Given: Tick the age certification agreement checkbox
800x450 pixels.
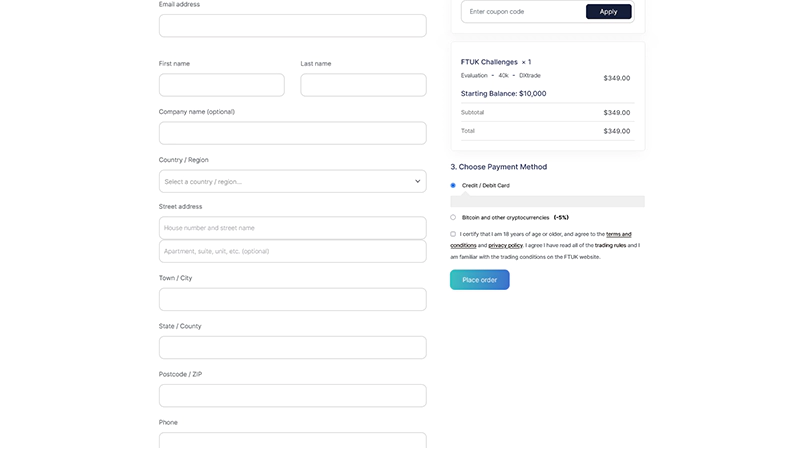Looking at the screenshot, I should coord(453,234).
